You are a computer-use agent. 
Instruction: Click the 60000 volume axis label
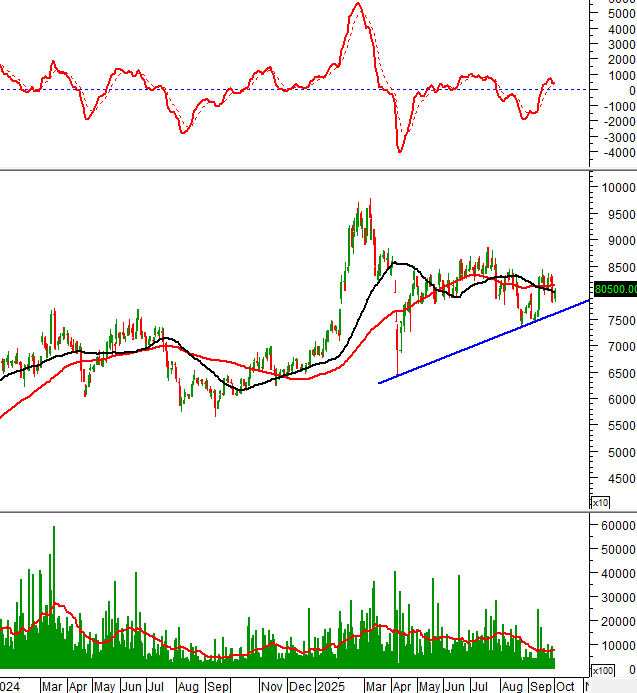[x=616, y=523]
